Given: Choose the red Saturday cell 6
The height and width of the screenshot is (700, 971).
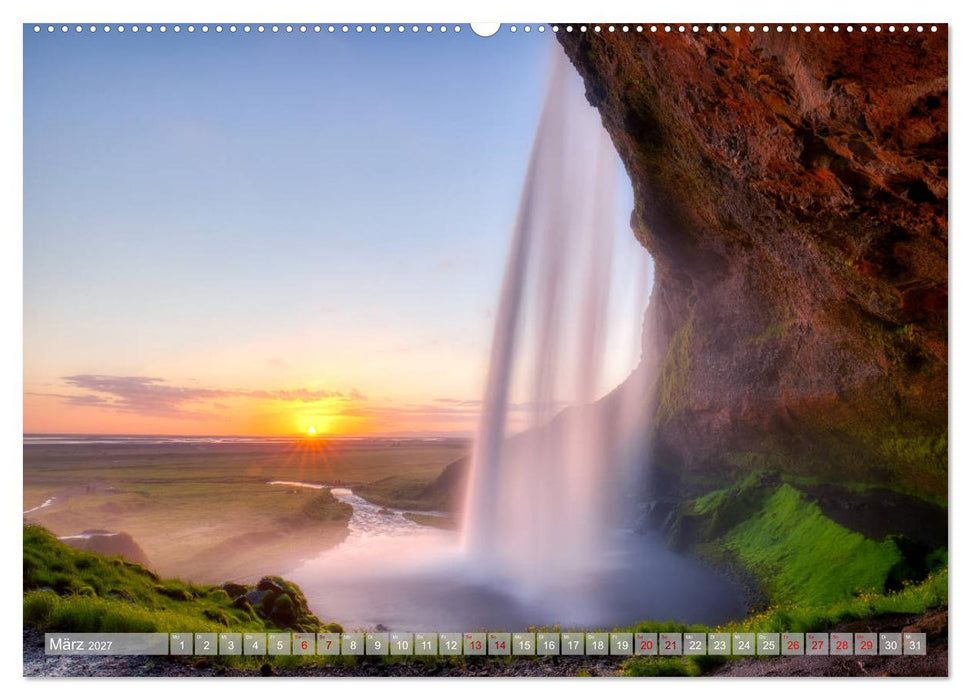Looking at the screenshot, I should coord(303,644).
